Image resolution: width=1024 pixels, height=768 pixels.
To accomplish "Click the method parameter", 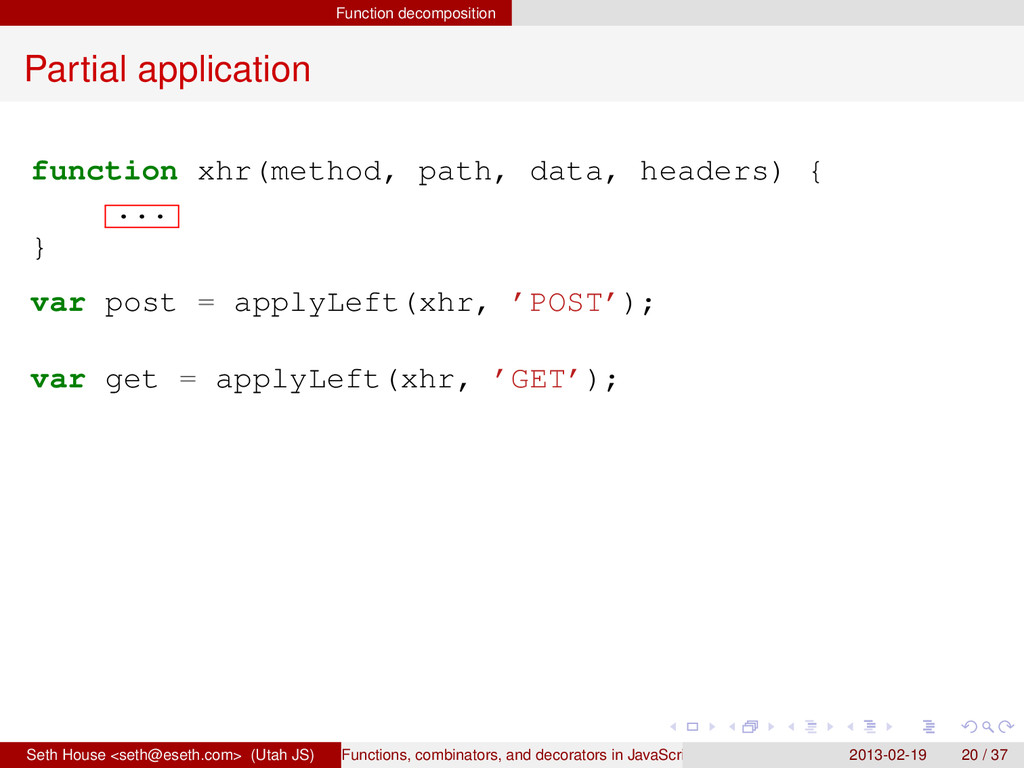I will (325, 171).
